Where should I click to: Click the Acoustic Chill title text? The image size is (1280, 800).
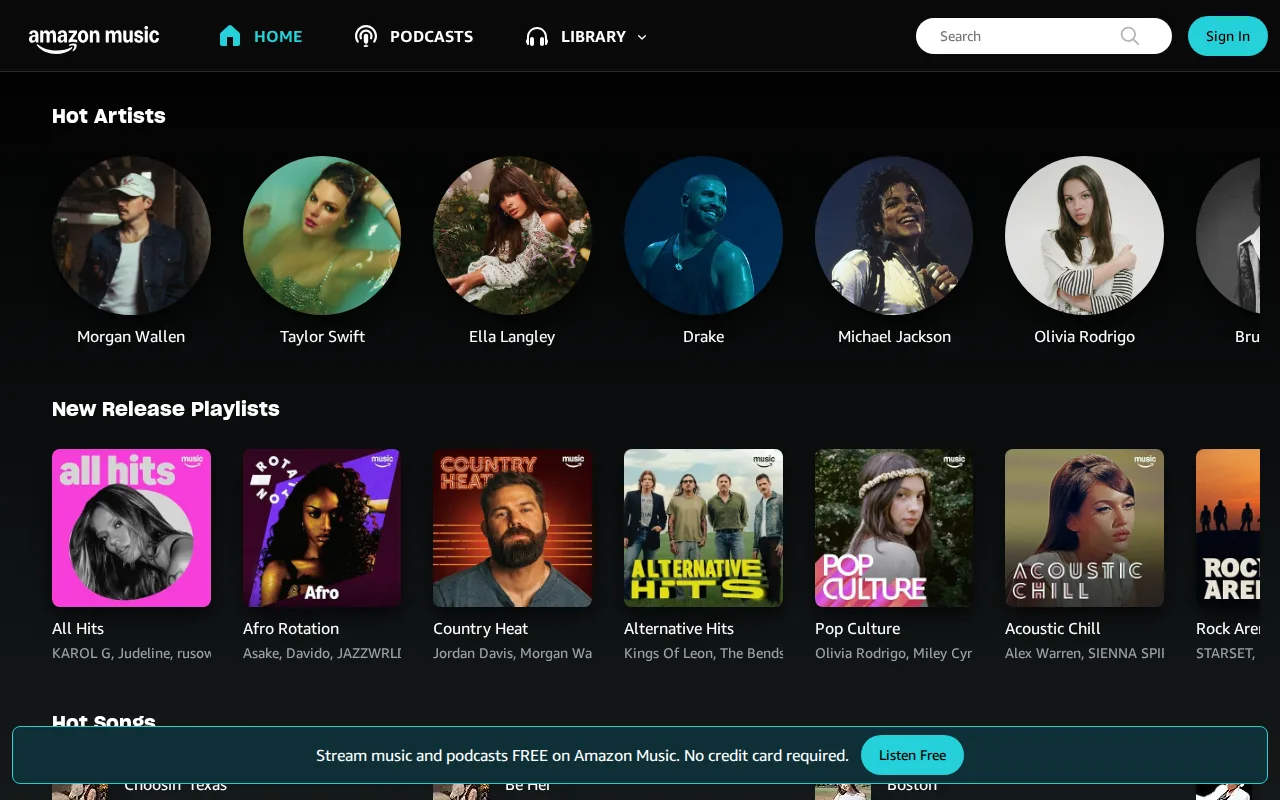pos(1052,628)
